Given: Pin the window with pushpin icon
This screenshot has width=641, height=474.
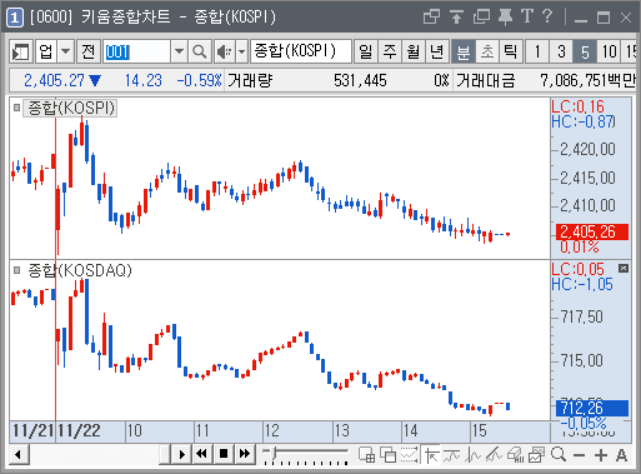Looking at the screenshot, I should tap(506, 17).
